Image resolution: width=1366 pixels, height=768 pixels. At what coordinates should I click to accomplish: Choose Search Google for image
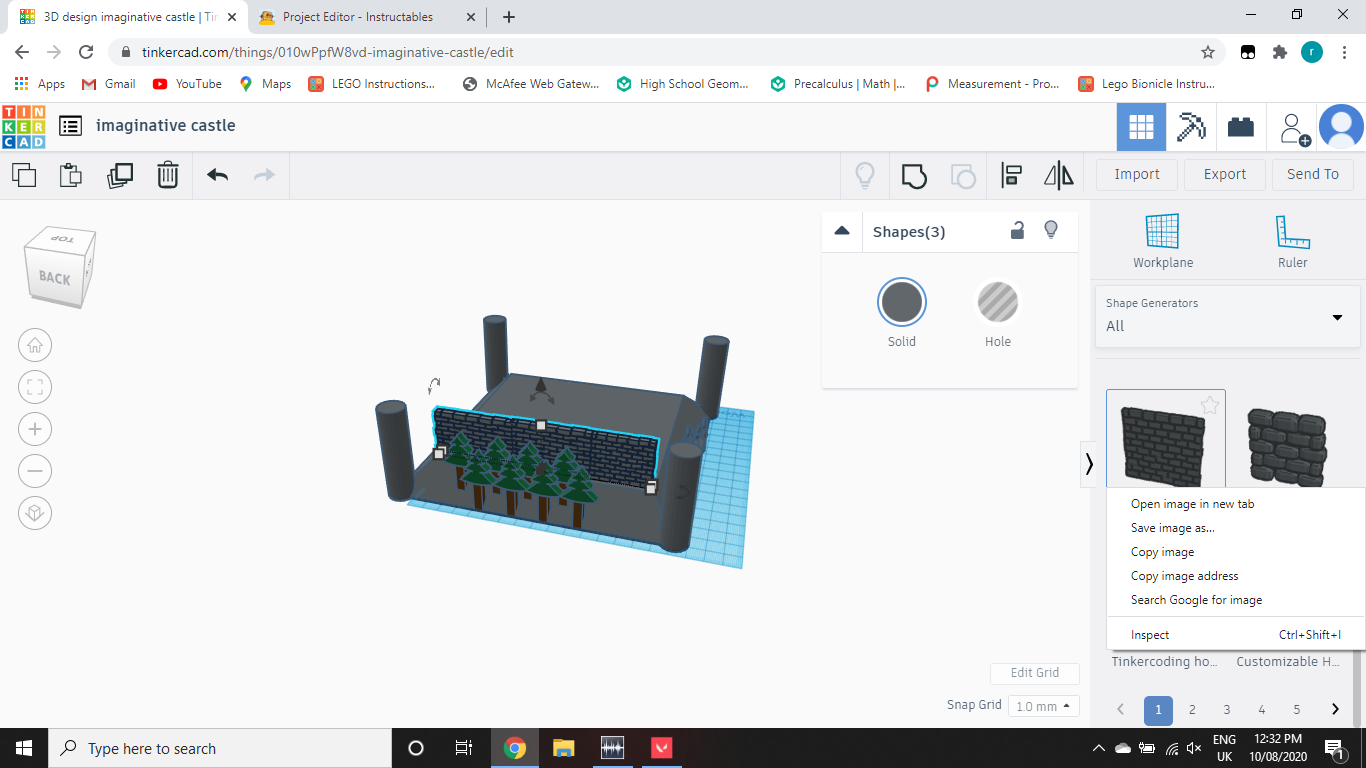tap(1196, 600)
